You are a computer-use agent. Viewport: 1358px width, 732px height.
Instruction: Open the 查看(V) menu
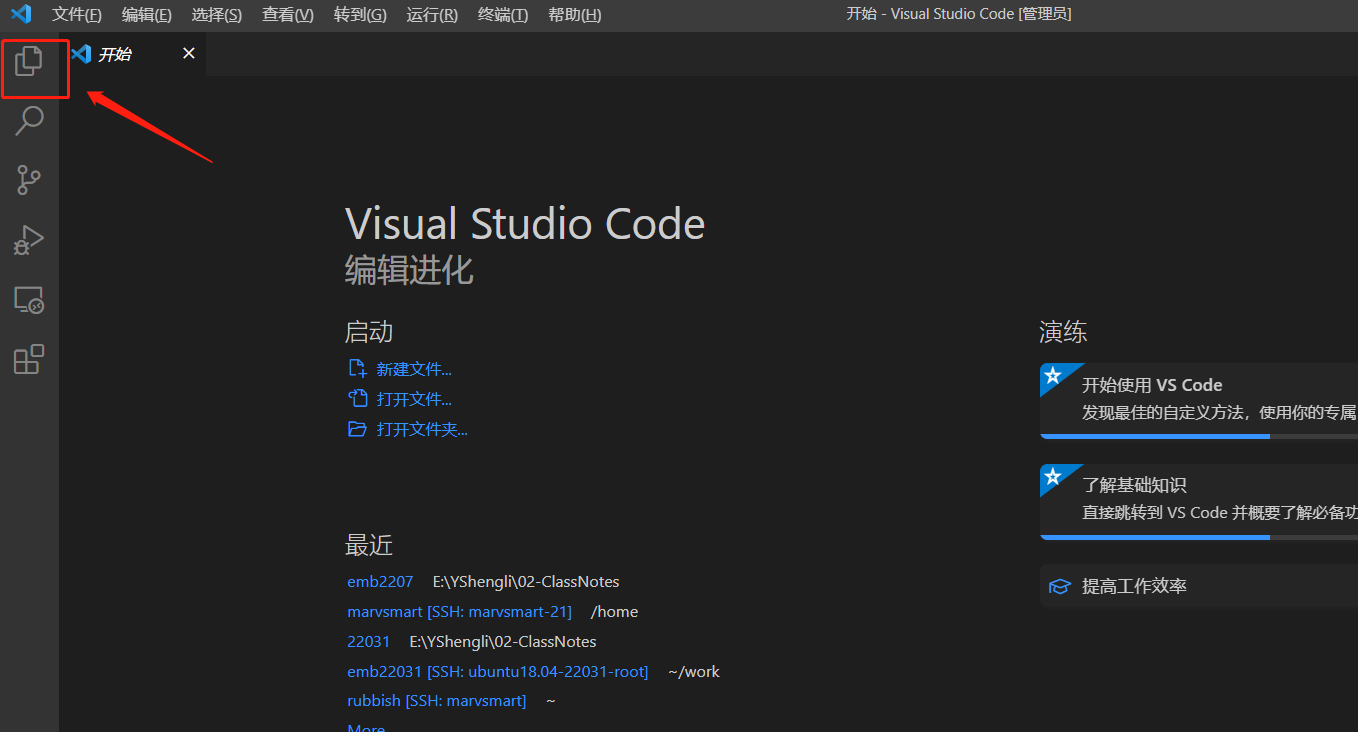point(288,14)
